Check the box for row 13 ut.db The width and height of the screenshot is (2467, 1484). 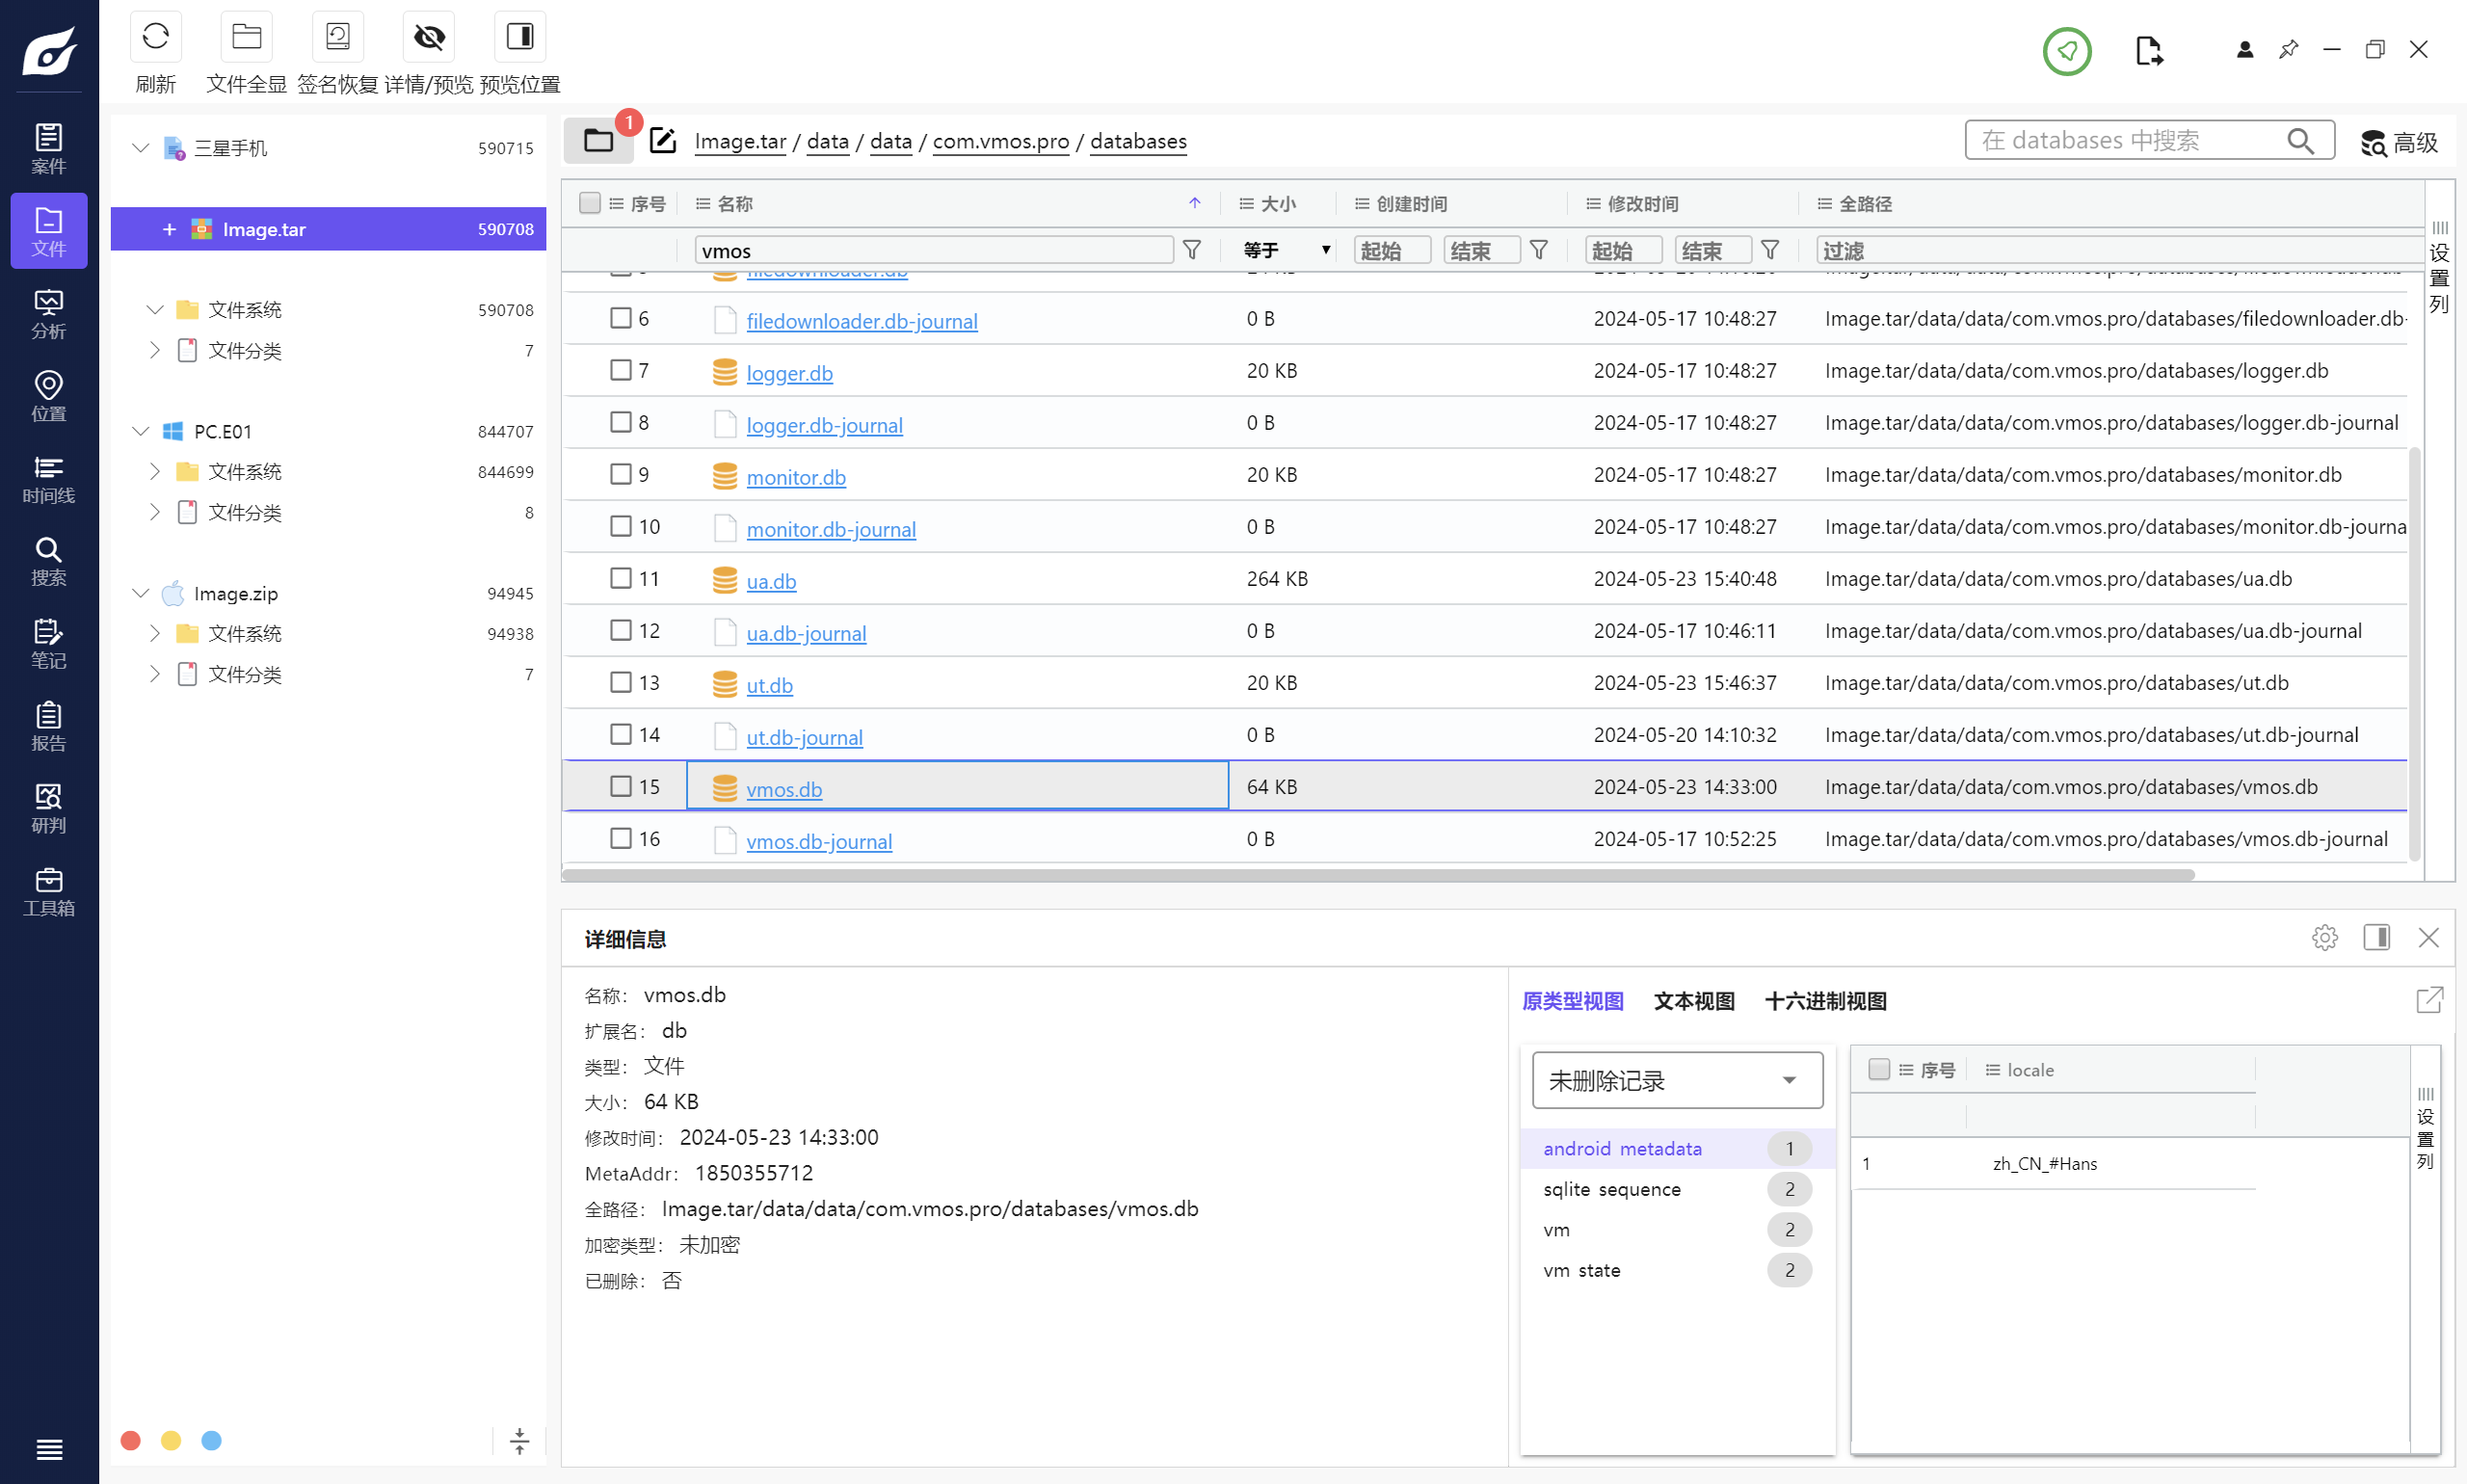pyautogui.click(x=621, y=682)
